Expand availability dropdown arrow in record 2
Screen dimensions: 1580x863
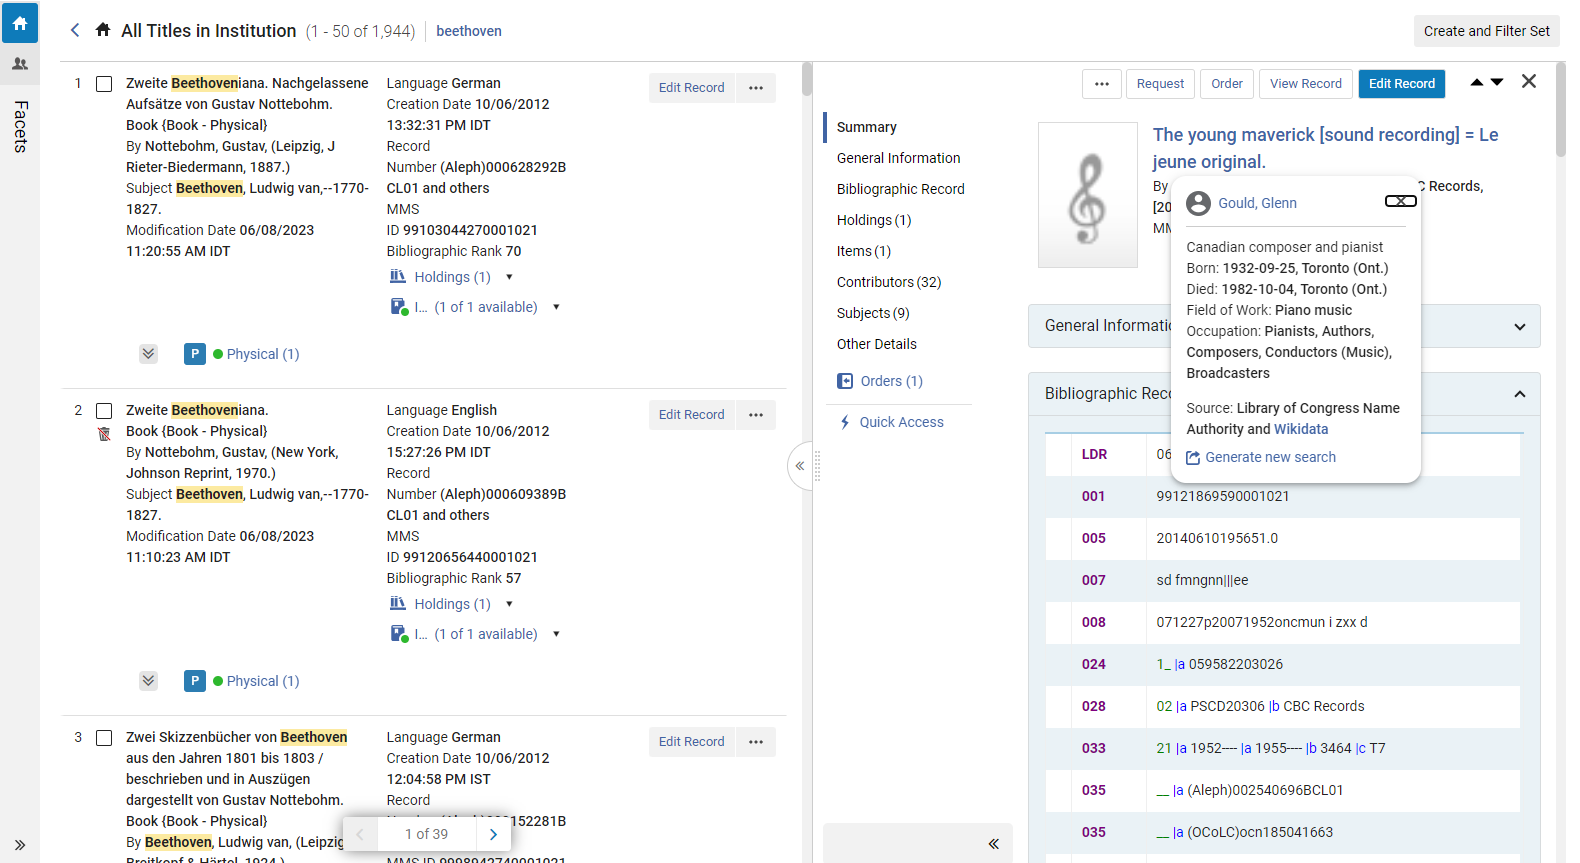click(x=556, y=634)
